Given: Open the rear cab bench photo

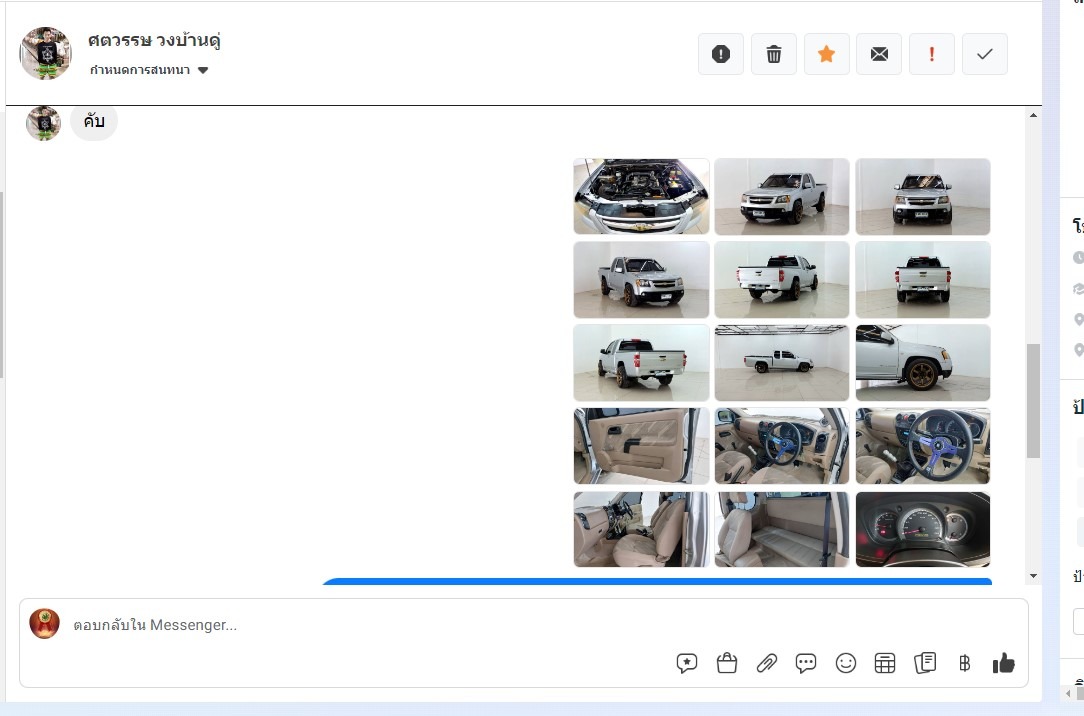Looking at the screenshot, I should pos(782,529).
